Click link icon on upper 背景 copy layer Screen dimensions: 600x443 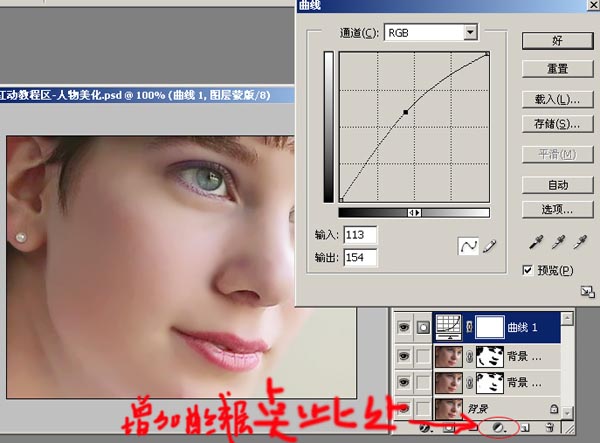(x=469, y=357)
